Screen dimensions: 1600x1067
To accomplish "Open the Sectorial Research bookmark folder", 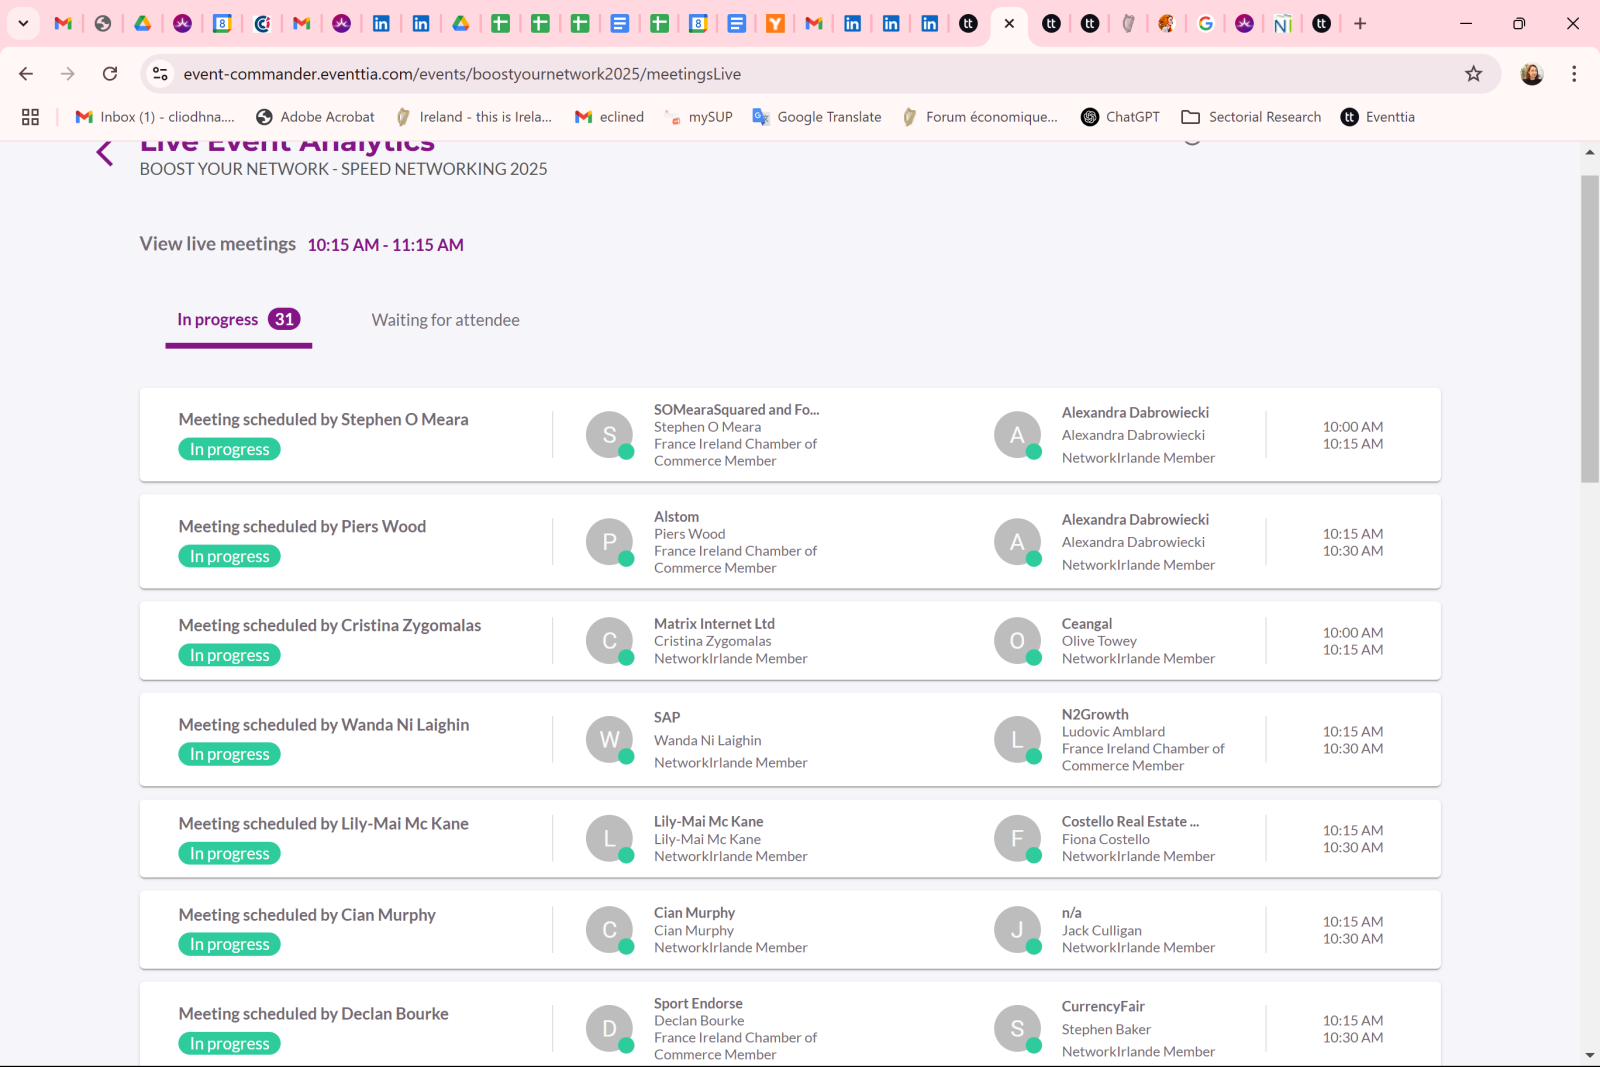I will (1251, 117).
